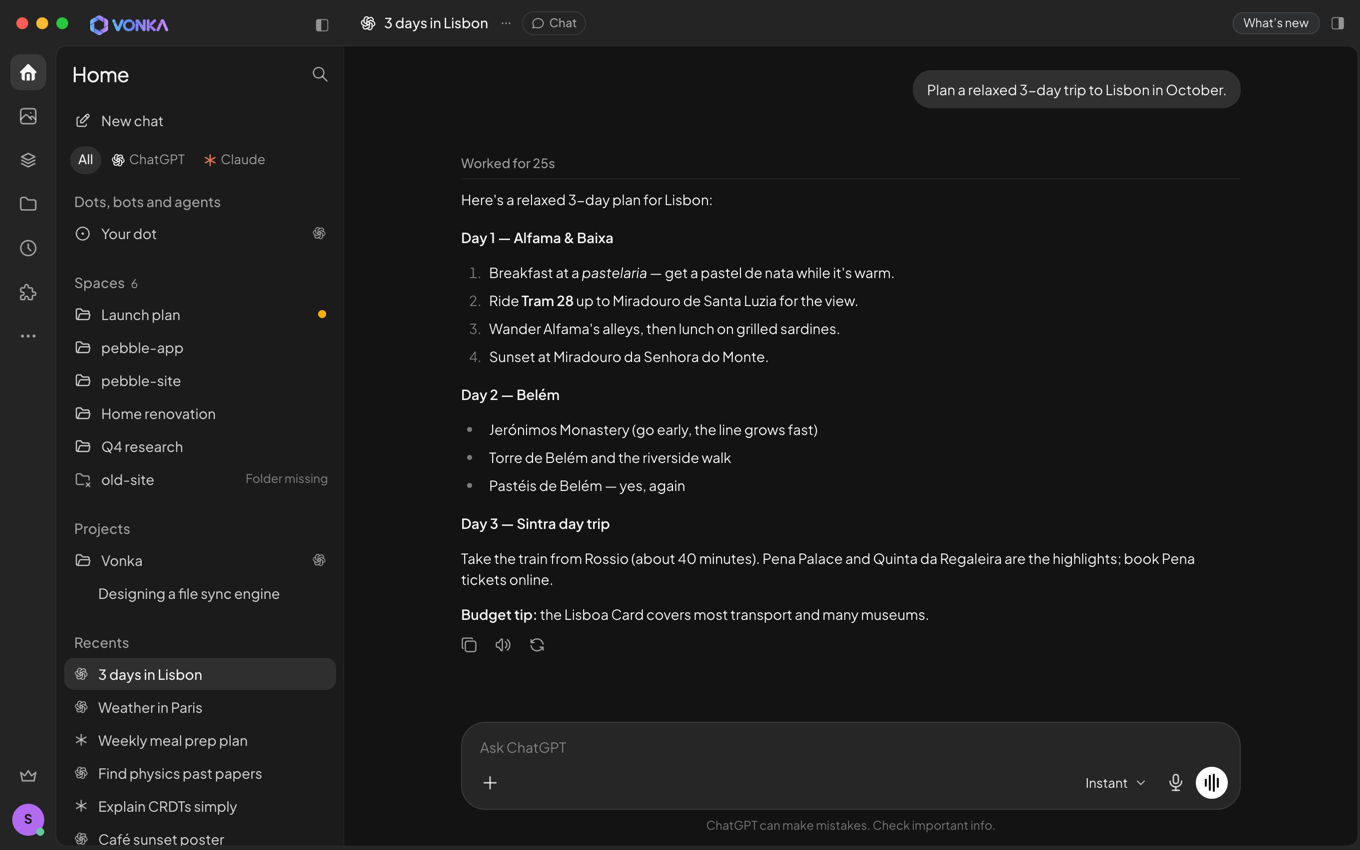Open the image gallery rail icon

(x=28, y=116)
